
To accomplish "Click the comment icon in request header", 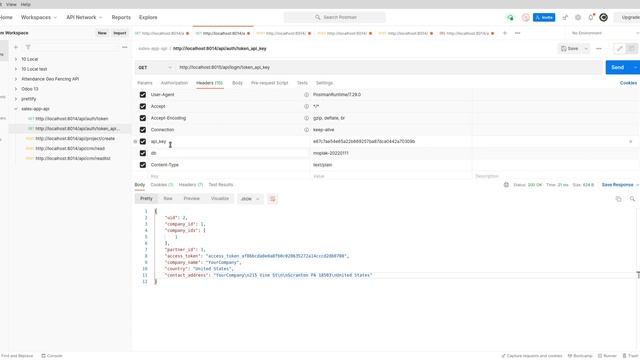I will 631,49.
